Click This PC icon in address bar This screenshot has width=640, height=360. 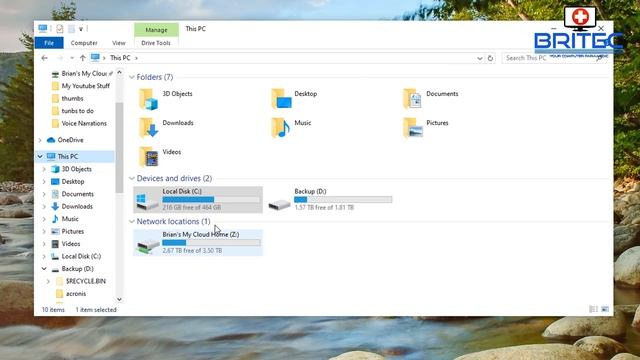[x=95, y=58]
